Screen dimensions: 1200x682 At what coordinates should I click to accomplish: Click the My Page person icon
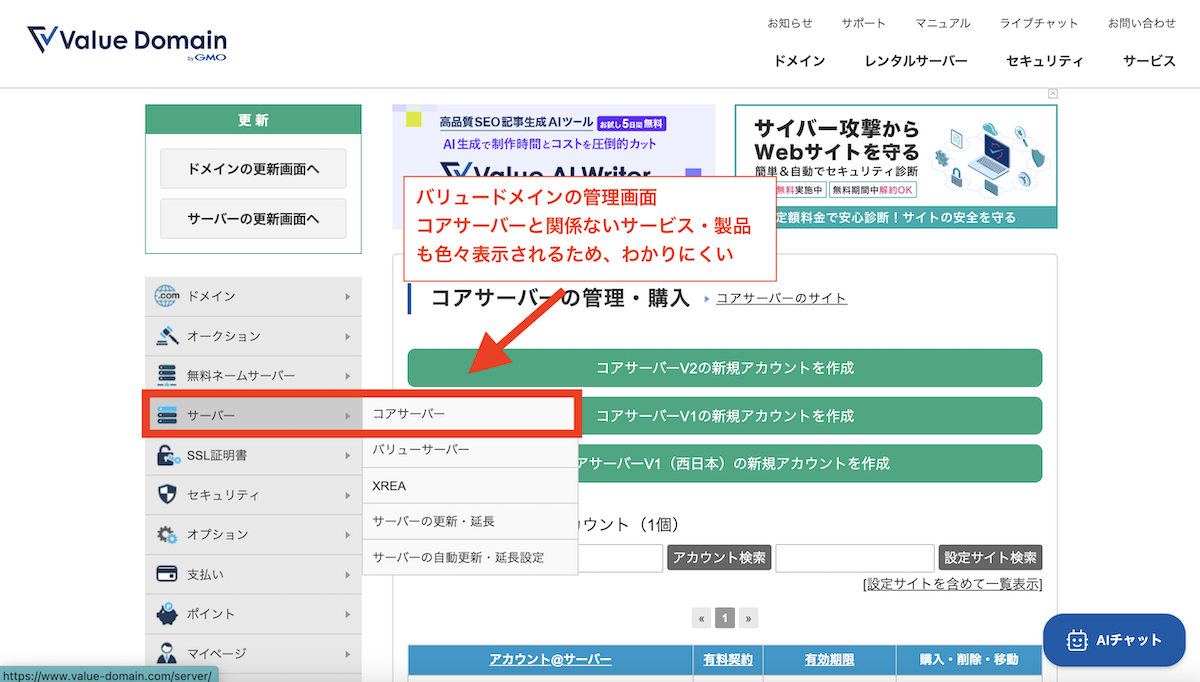pyautogui.click(x=166, y=653)
